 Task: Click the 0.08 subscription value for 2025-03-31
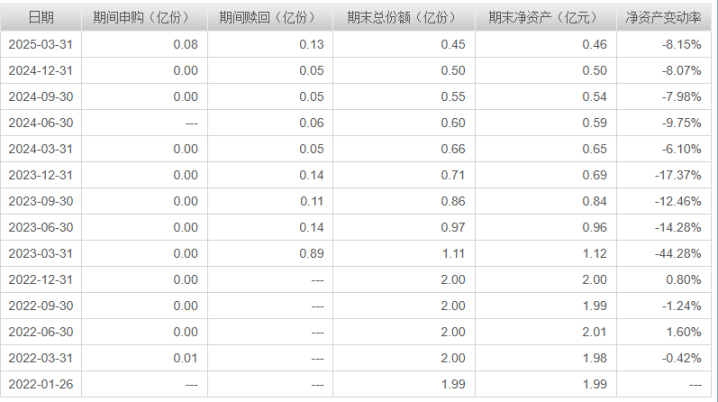pyautogui.click(x=144, y=44)
